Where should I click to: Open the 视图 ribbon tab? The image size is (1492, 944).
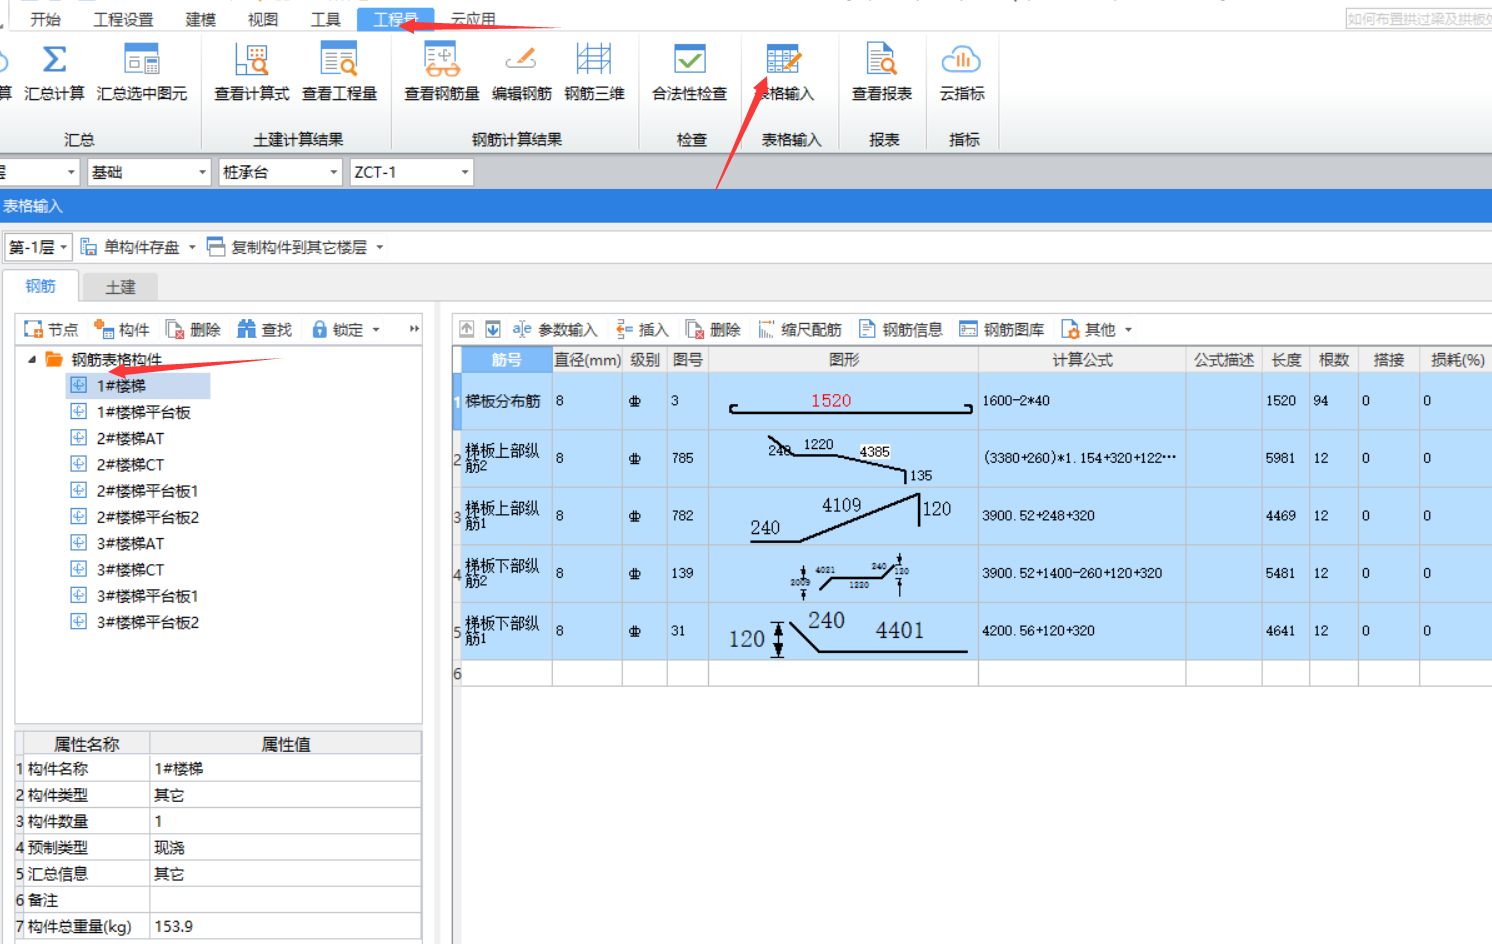(x=263, y=19)
